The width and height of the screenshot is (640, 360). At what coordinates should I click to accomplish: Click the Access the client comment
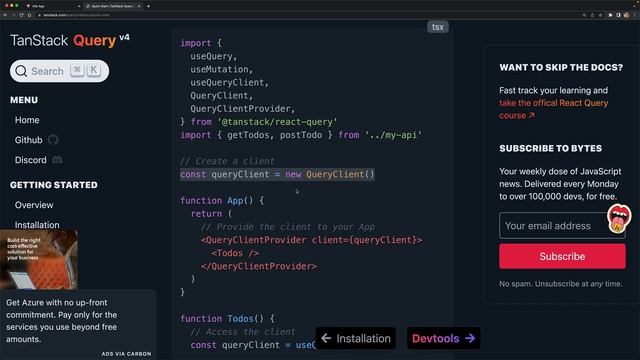(243, 332)
